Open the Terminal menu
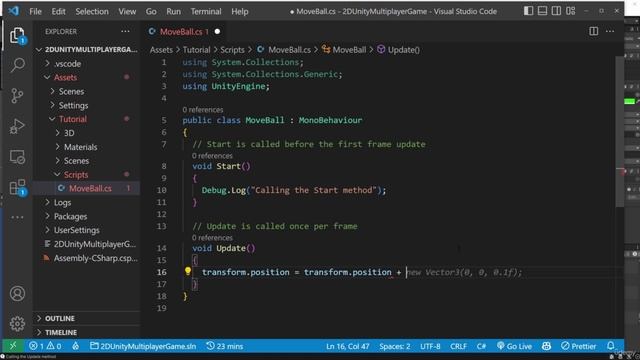 click(x=206, y=11)
